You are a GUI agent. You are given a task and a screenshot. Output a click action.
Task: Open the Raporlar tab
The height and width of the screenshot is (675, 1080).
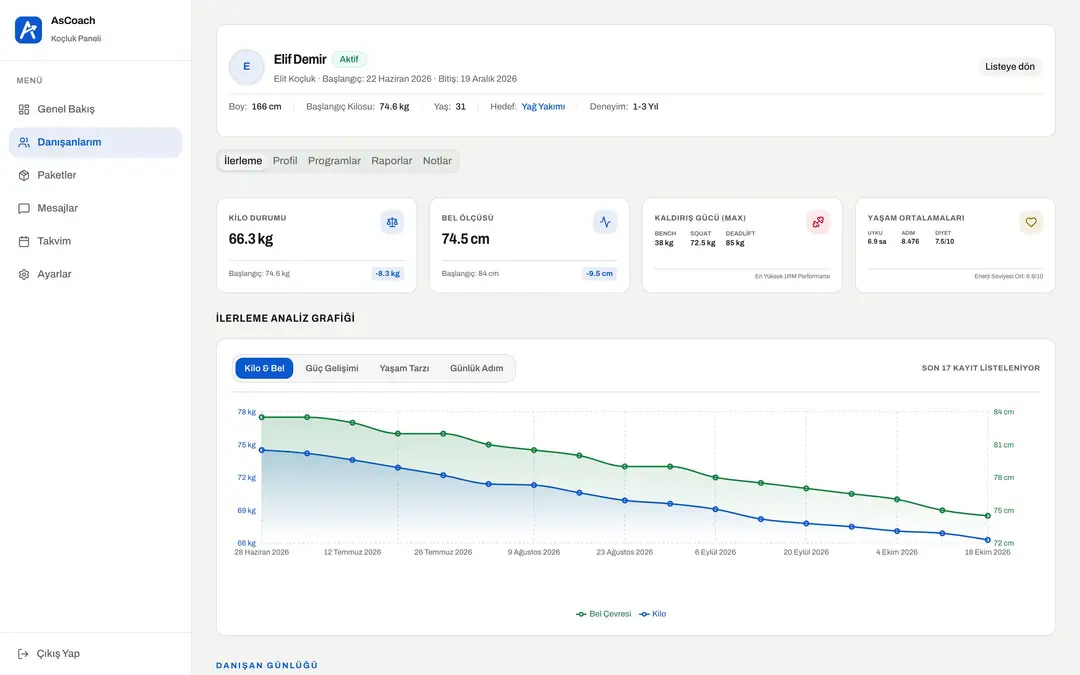click(391, 160)
